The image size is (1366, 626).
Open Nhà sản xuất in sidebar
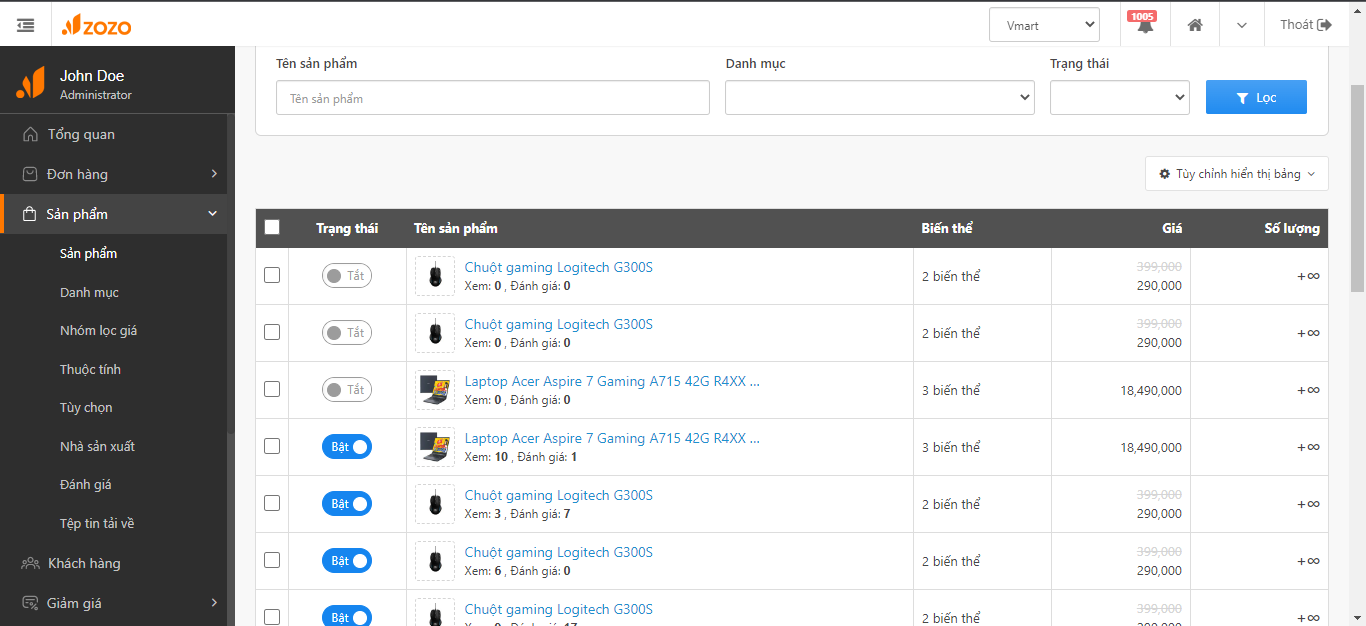pyautogui.click(x=97, y=446)
